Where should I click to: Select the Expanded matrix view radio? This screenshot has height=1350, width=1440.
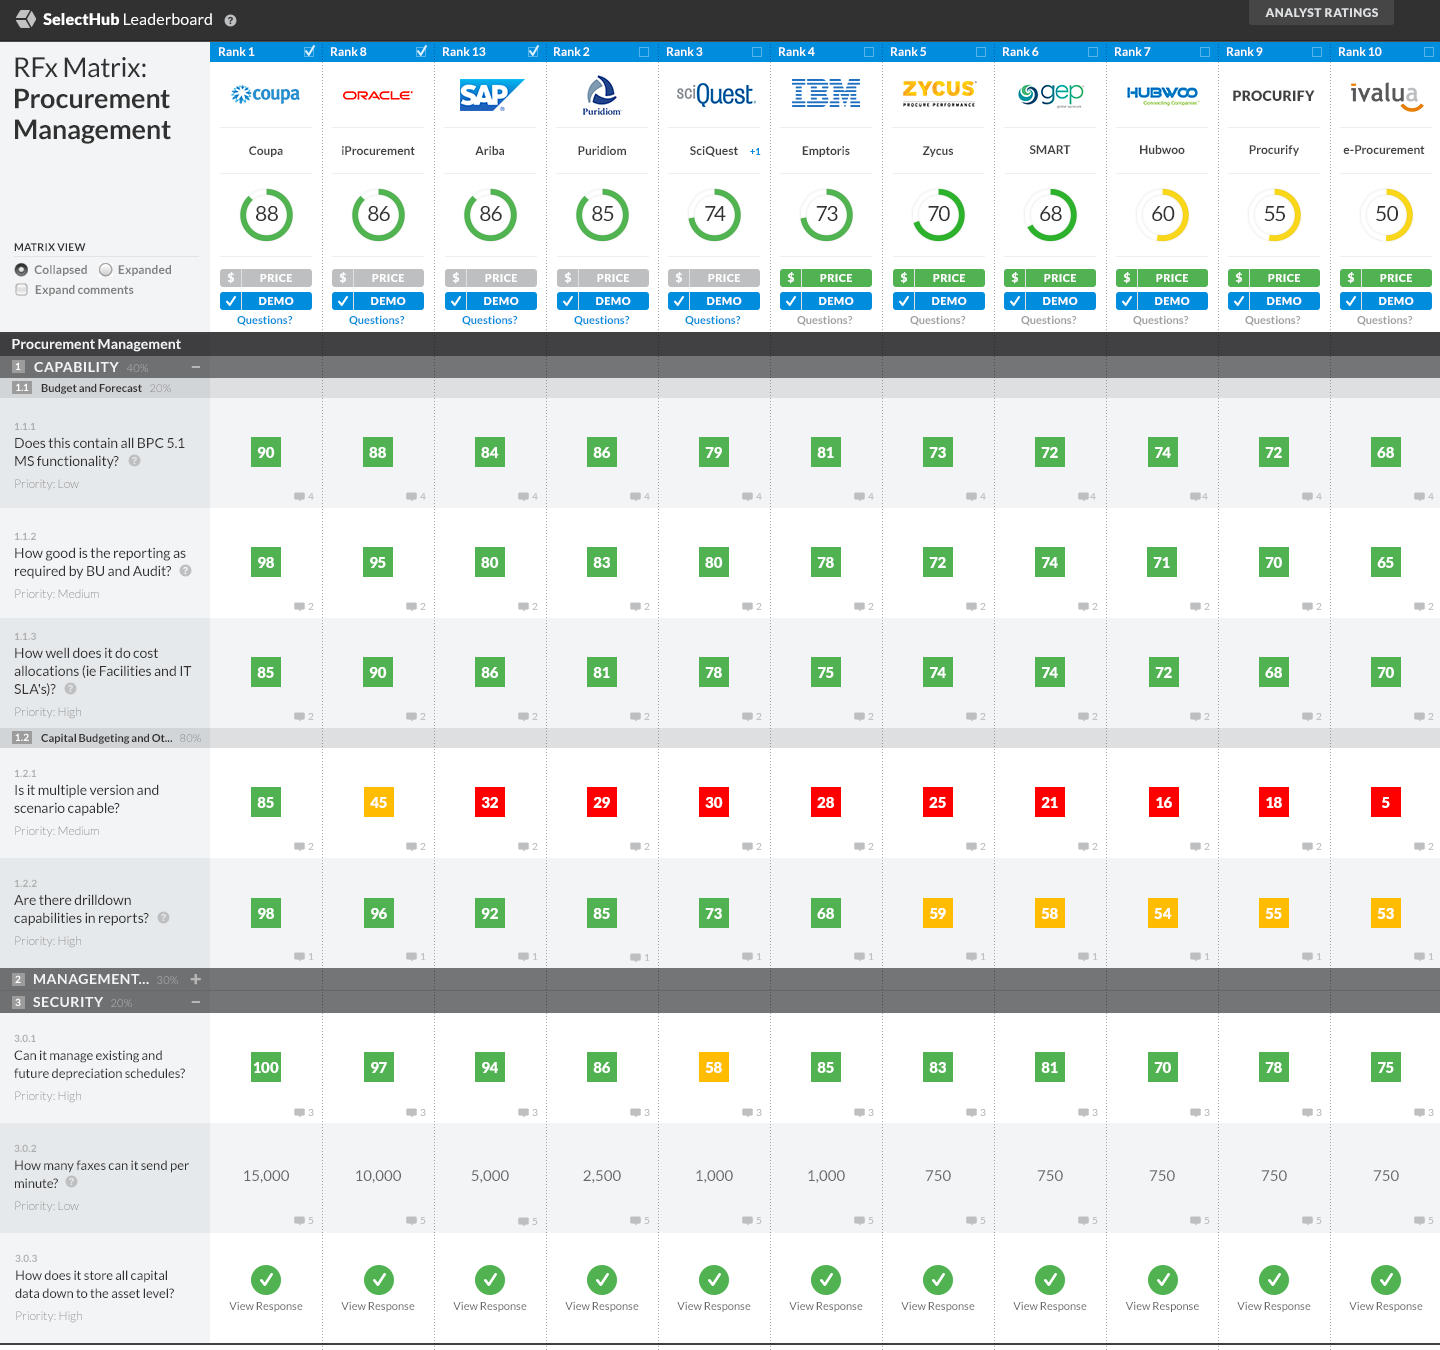[x=106, y=270]
